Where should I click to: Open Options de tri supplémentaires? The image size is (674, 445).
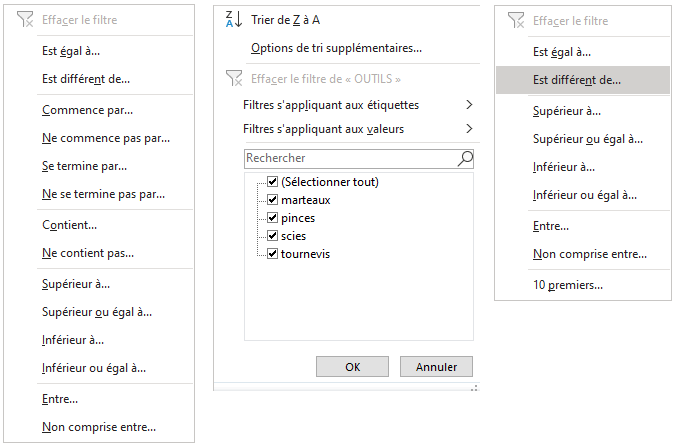(x=336, y=48)
